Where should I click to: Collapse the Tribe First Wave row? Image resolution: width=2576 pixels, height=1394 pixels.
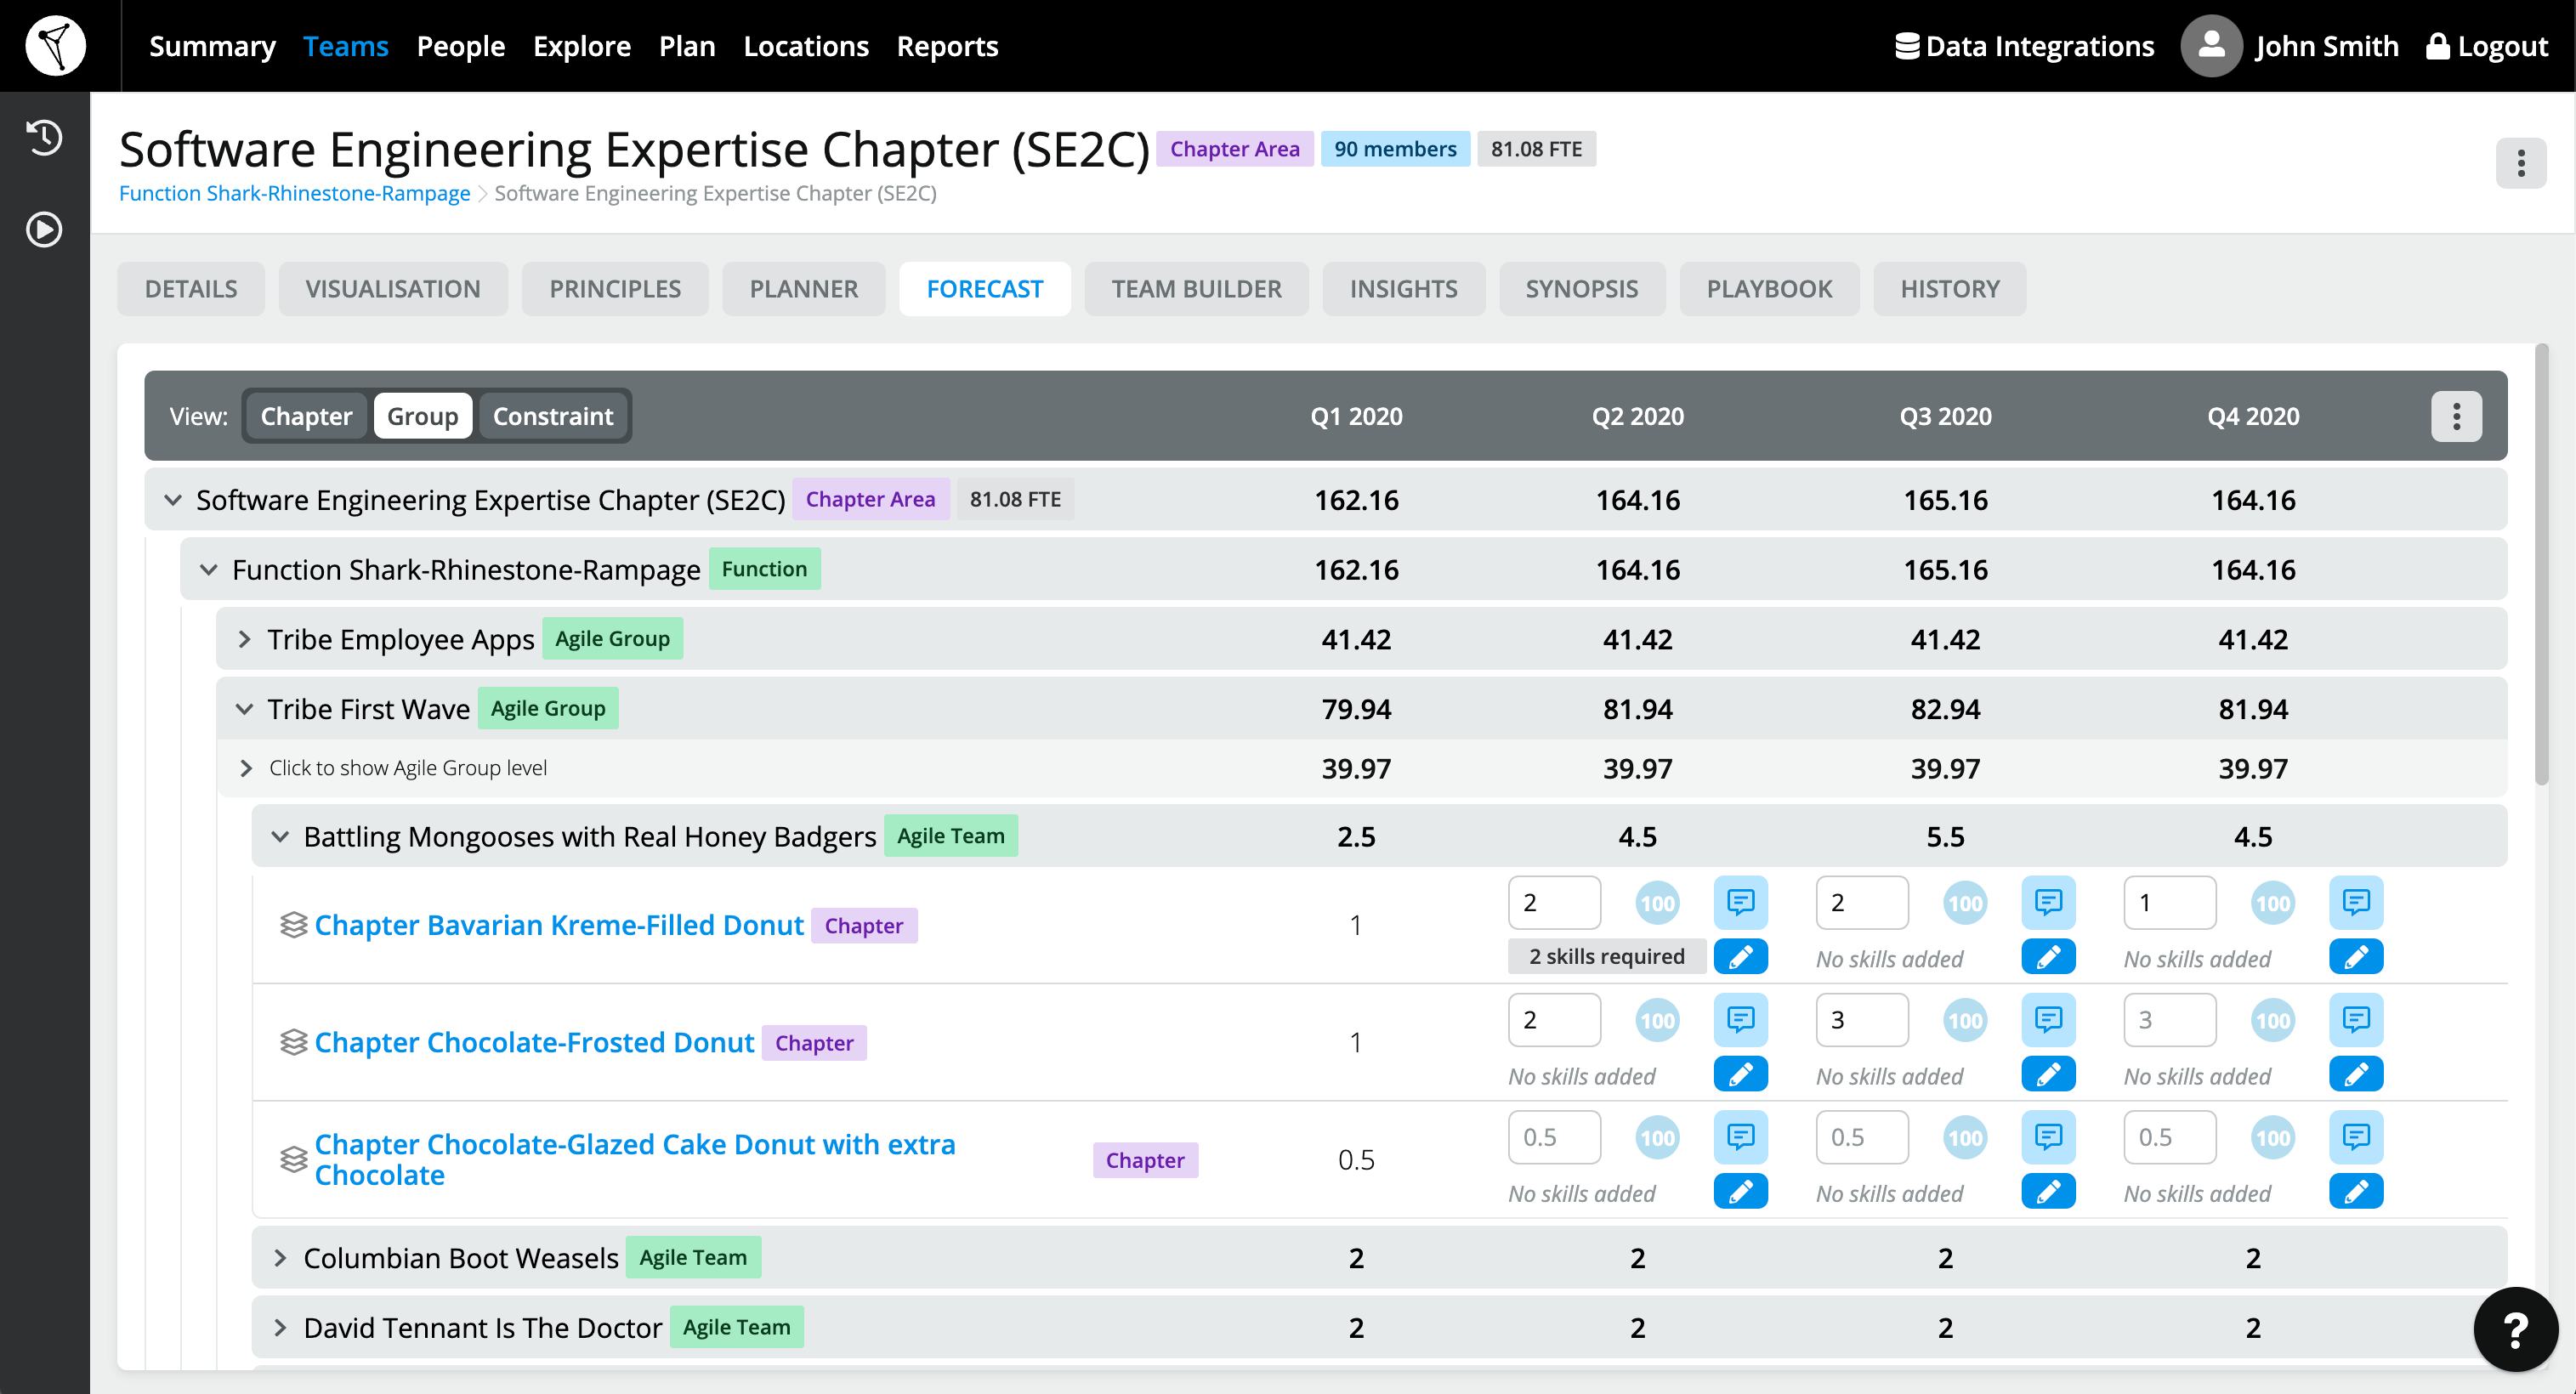(x=244, y=708)
